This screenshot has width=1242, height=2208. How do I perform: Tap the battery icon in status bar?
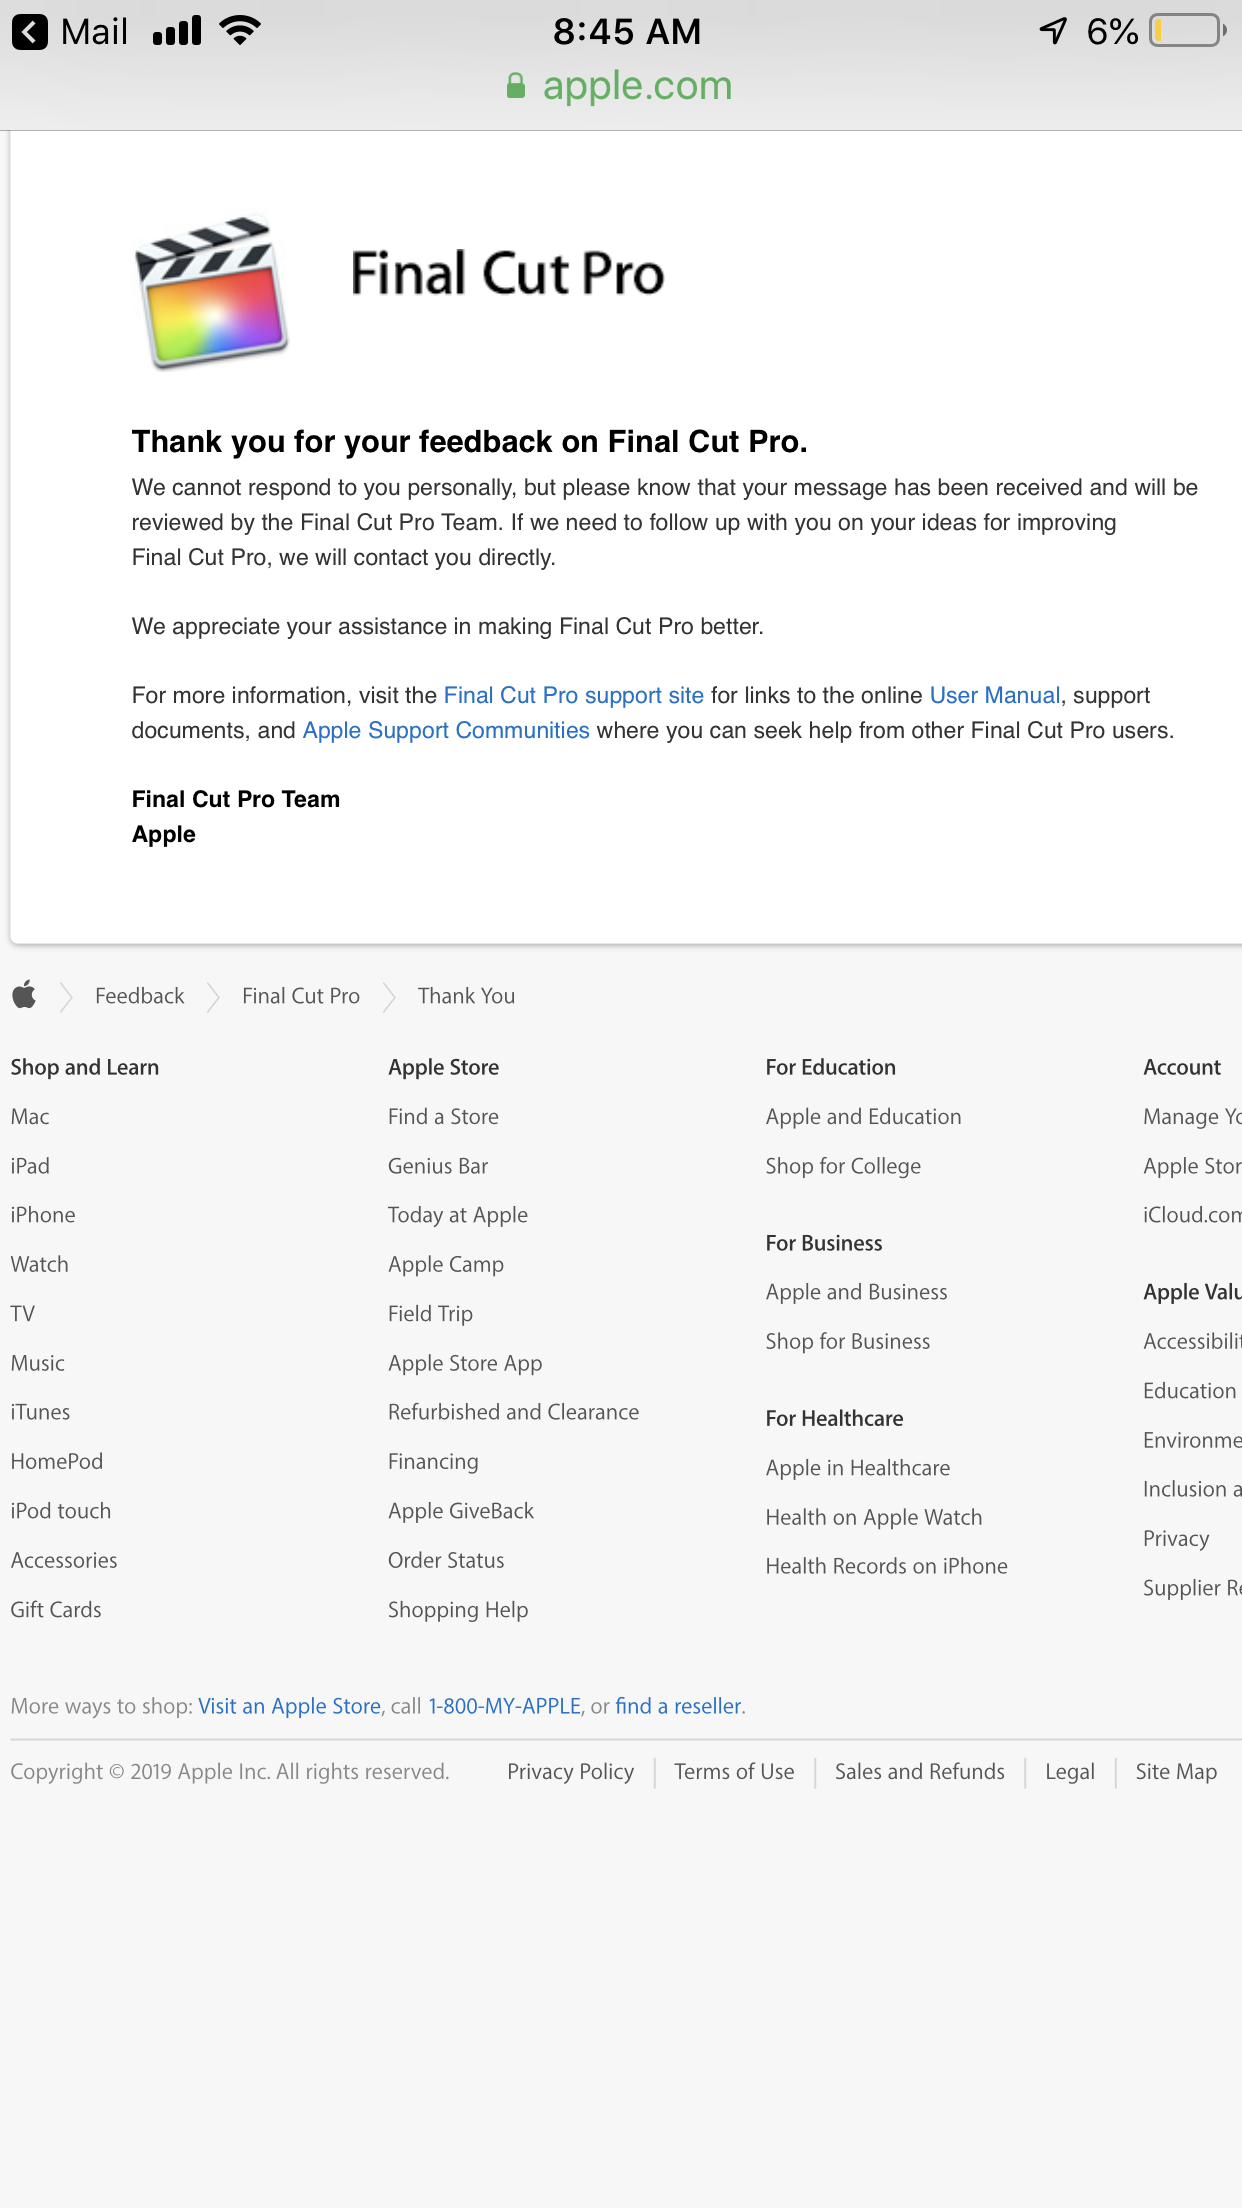pyautogui.click(x=1188, y=32)
